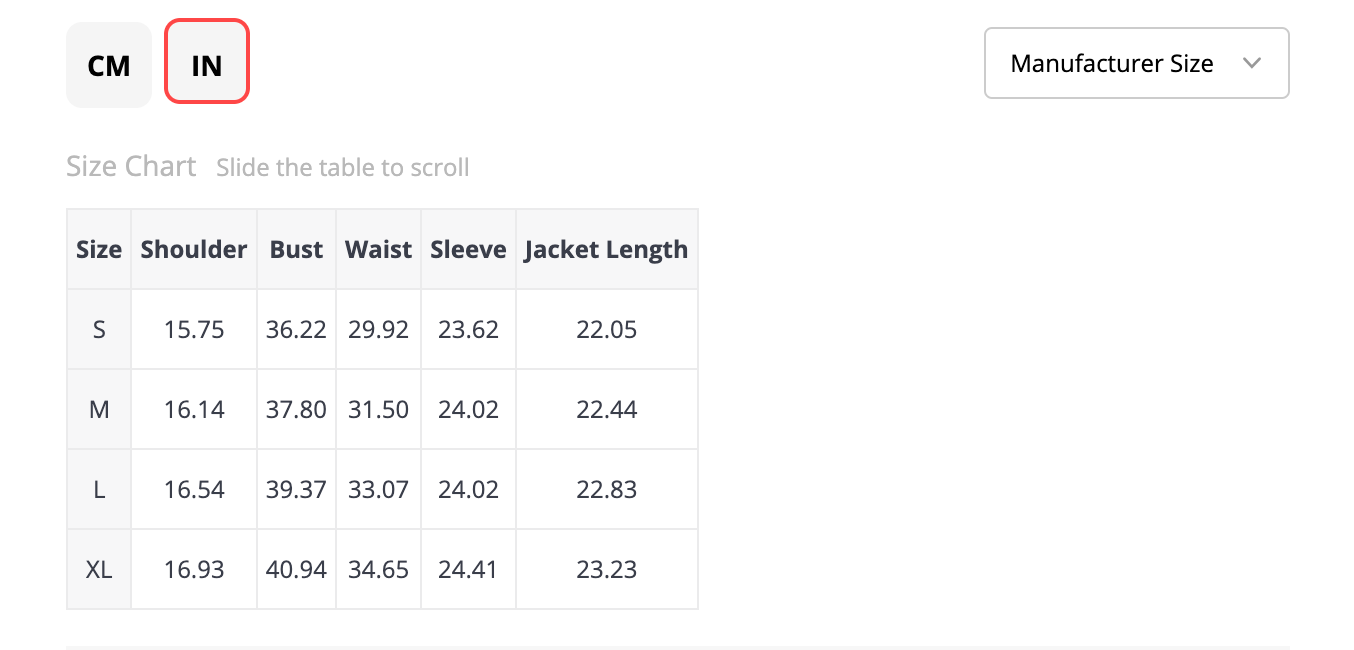The width and height of the screenshot is (1354, 650).
Task: Click the S shoulder value 15.75
Action: tap(194, 329)
